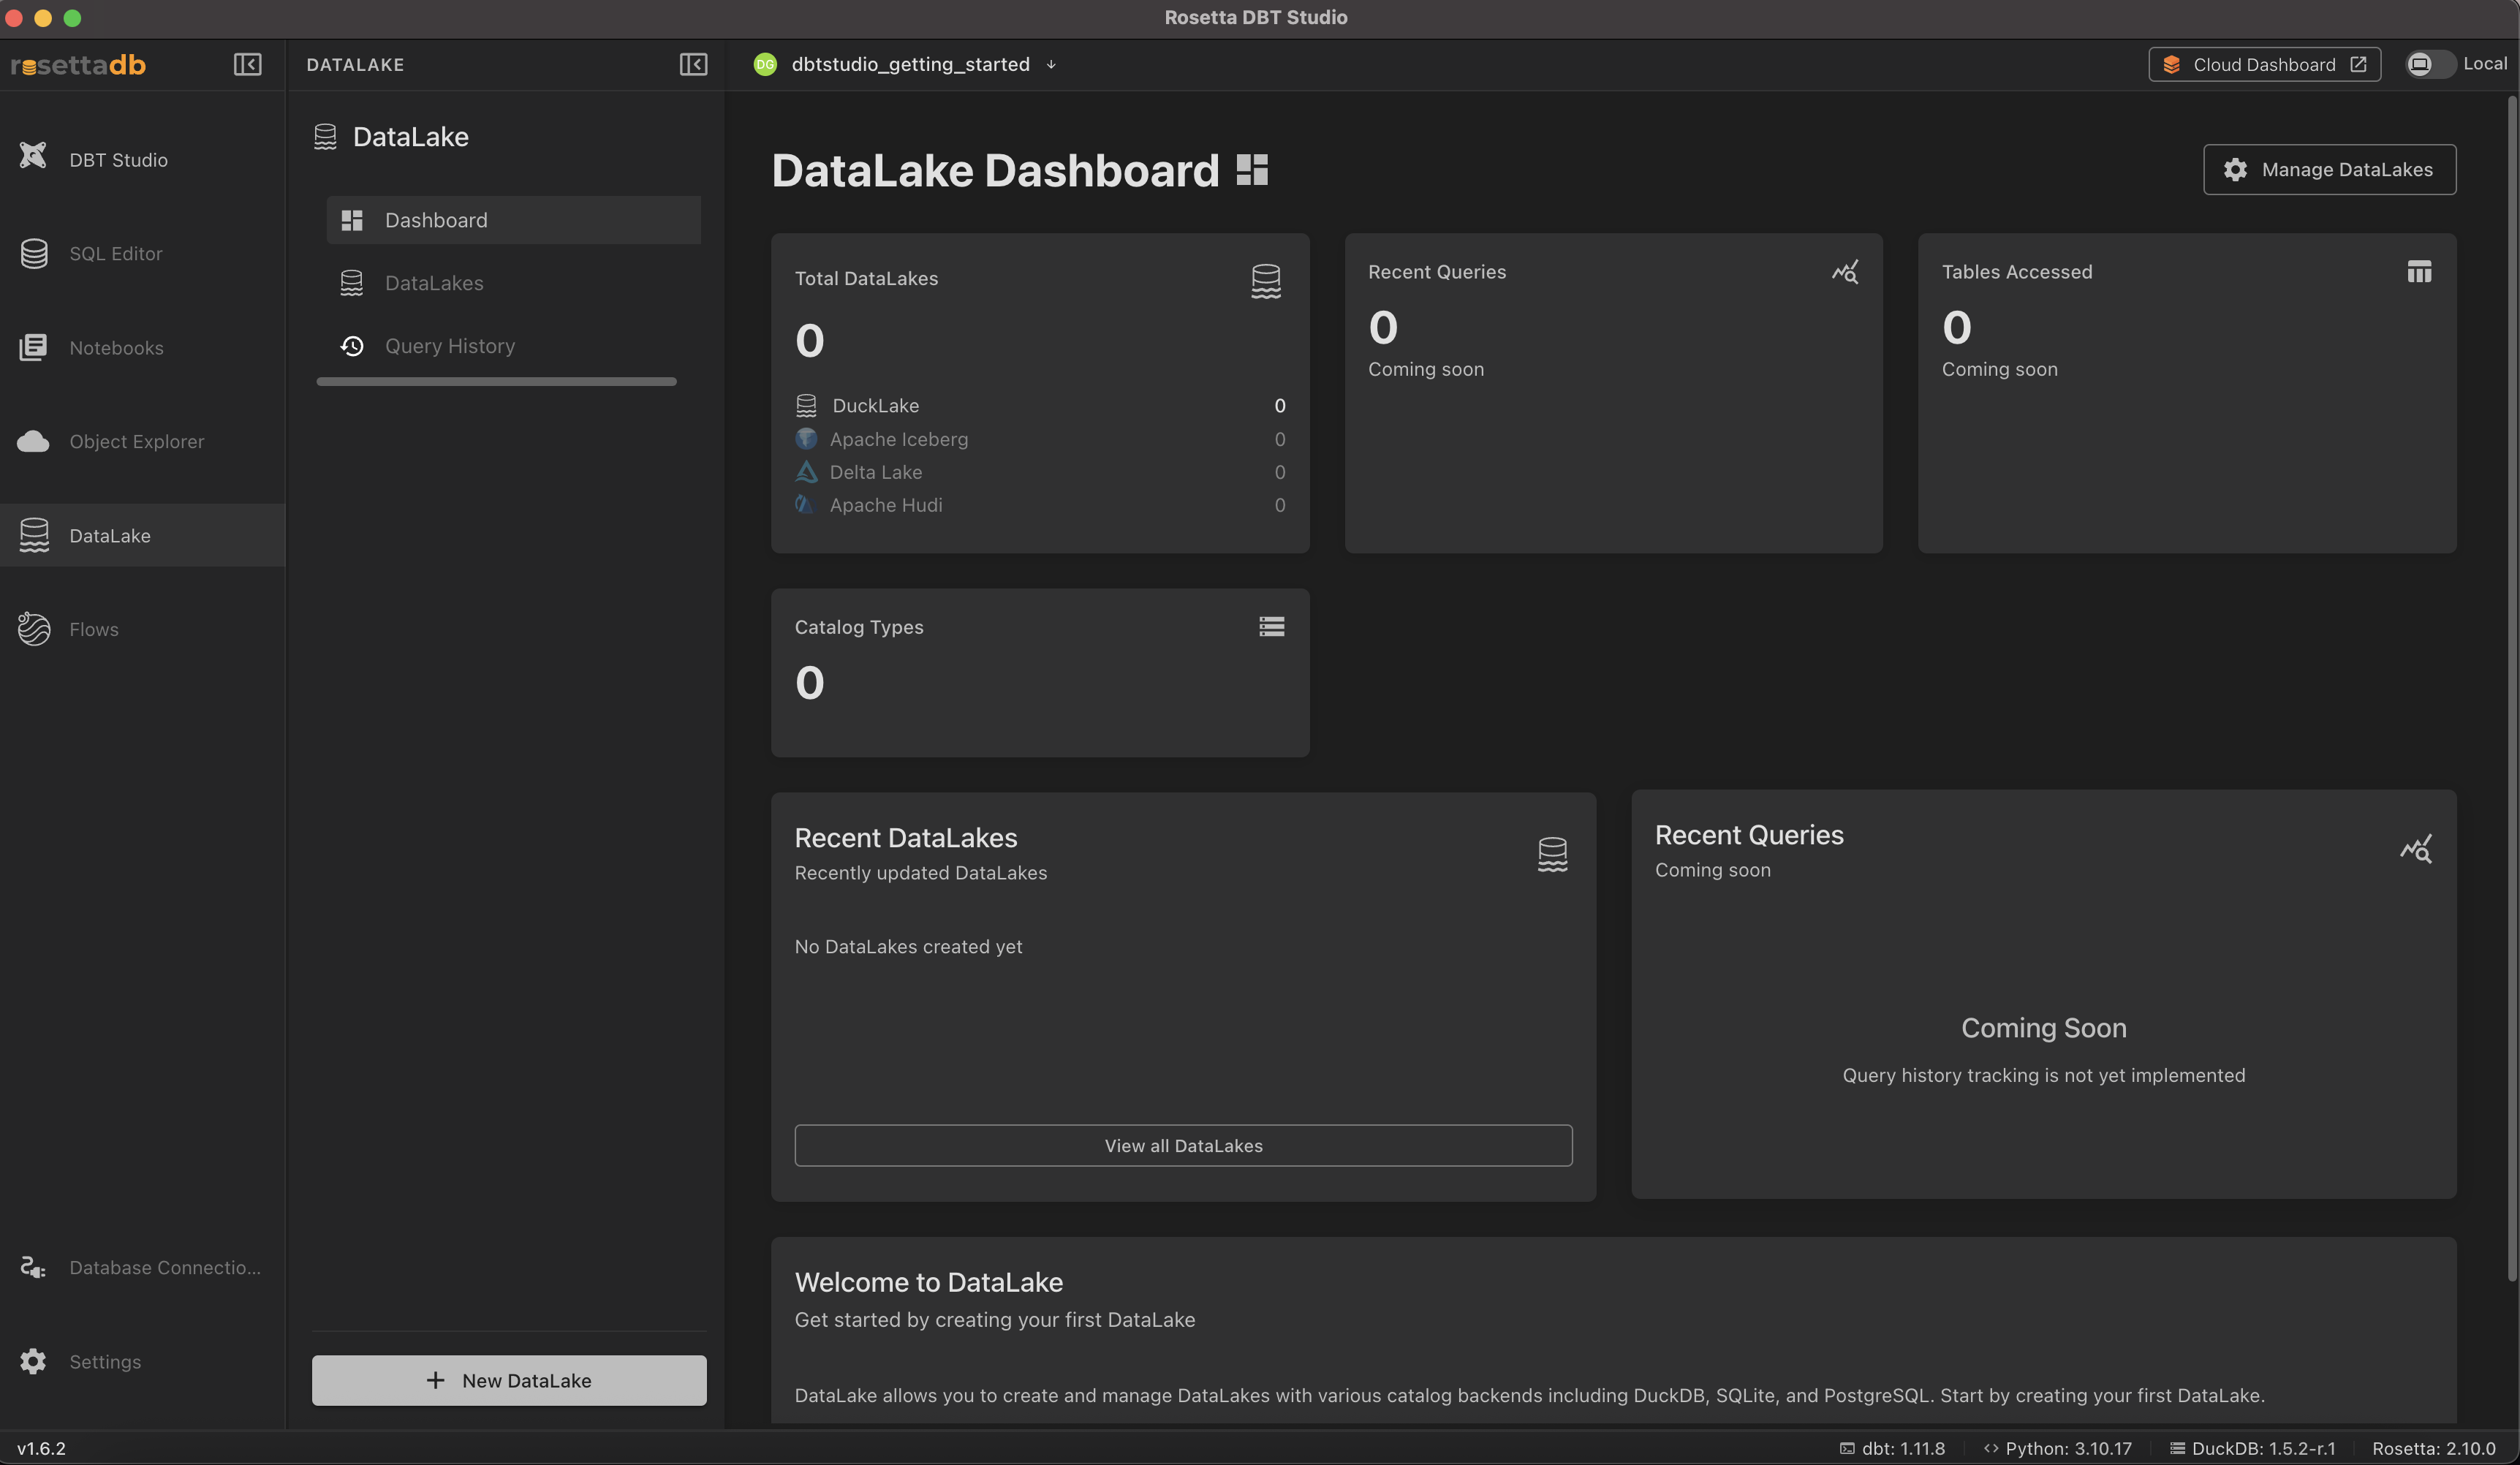
Task: Click the Apache Iceberg logo icon
Action: click(x=806, y=438)
